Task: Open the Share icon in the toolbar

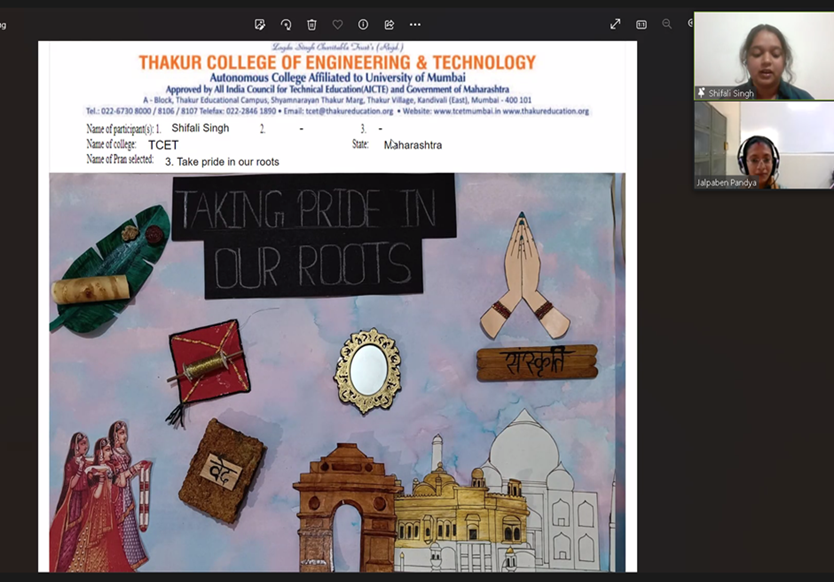Action: pos(389,24)
